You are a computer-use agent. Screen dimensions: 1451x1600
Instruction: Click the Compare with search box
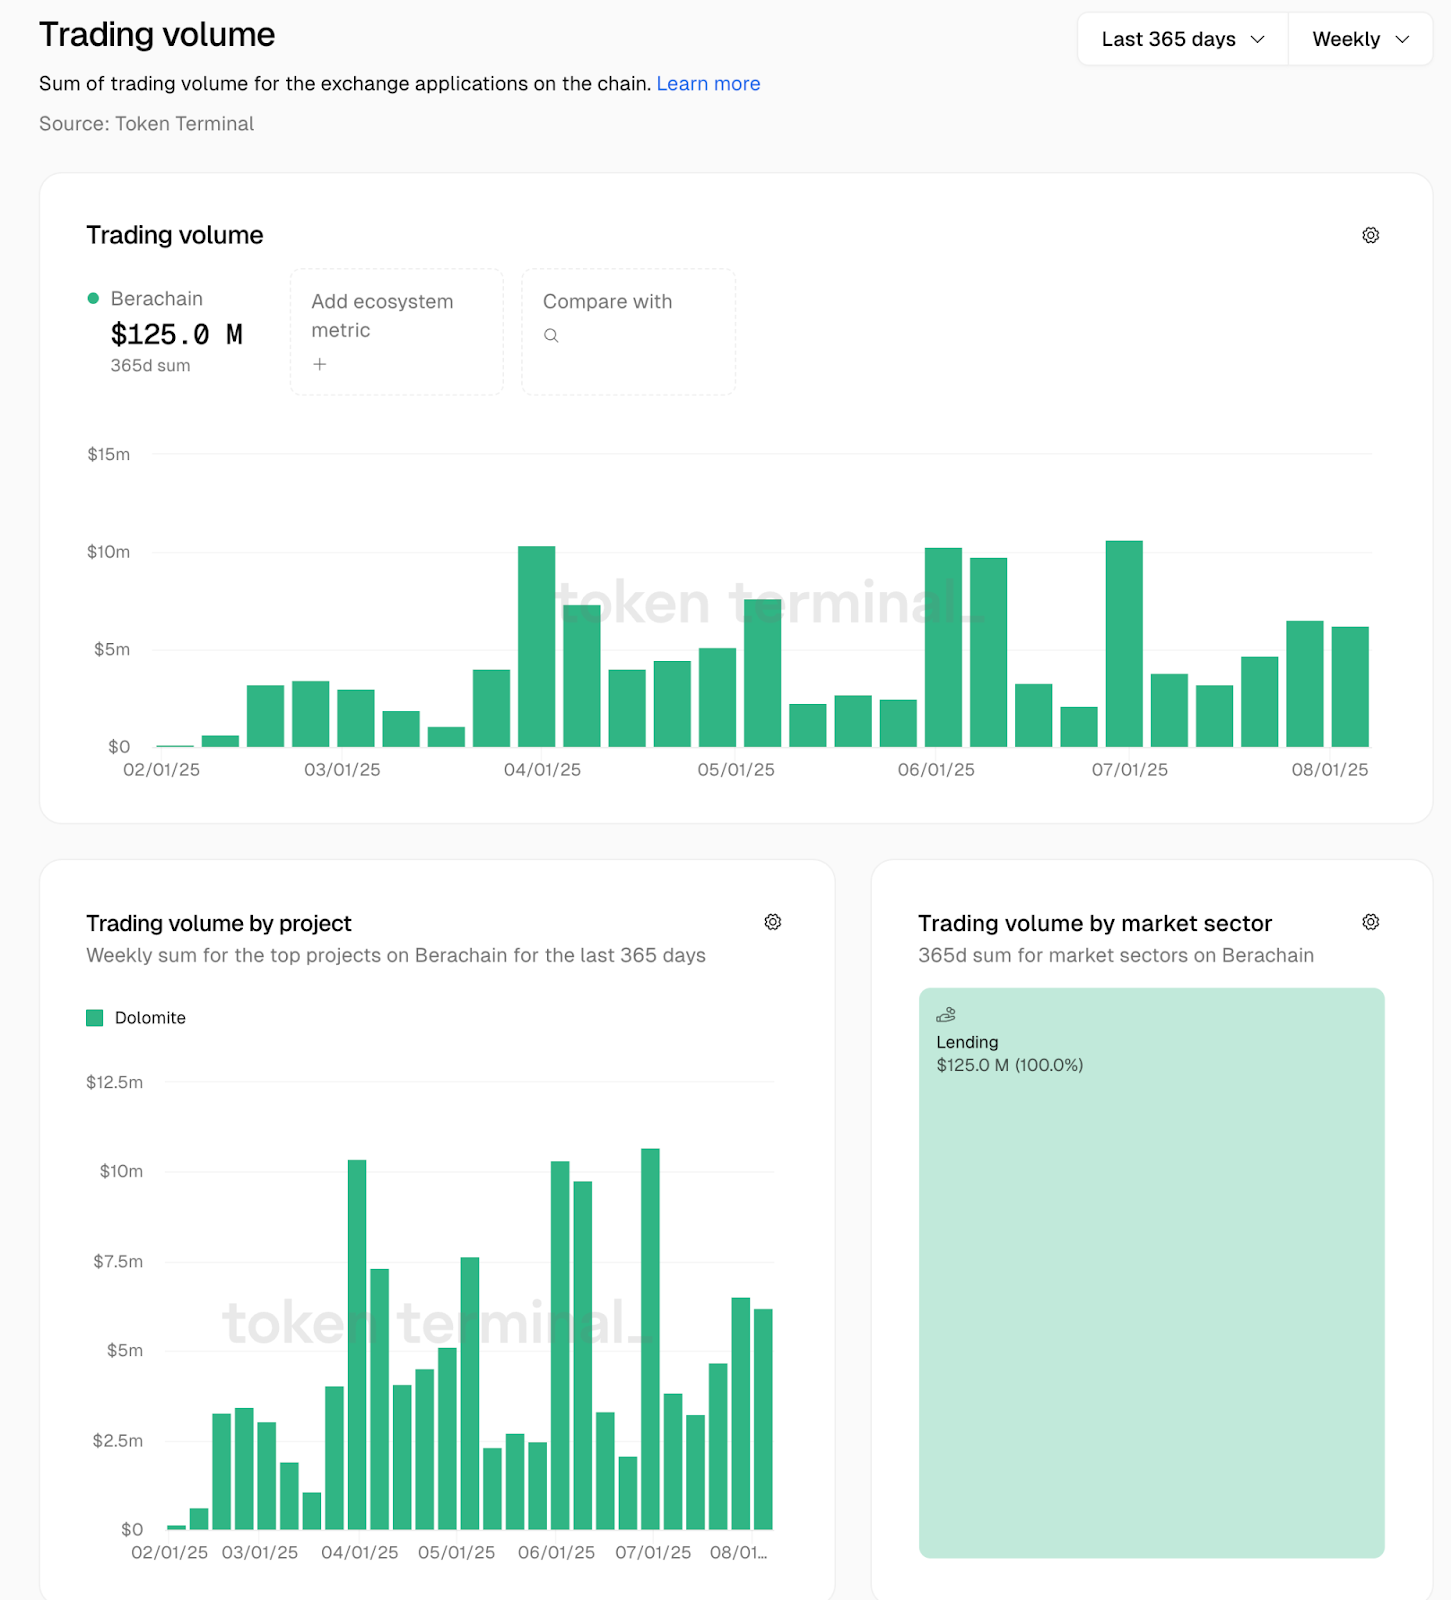[628, 331]
